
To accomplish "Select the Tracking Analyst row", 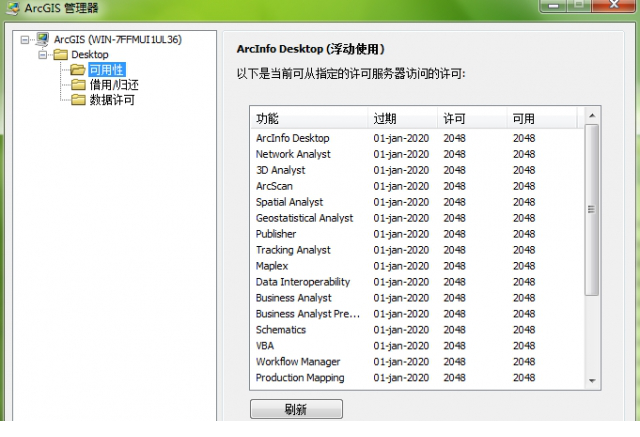I will pos(417,250).
